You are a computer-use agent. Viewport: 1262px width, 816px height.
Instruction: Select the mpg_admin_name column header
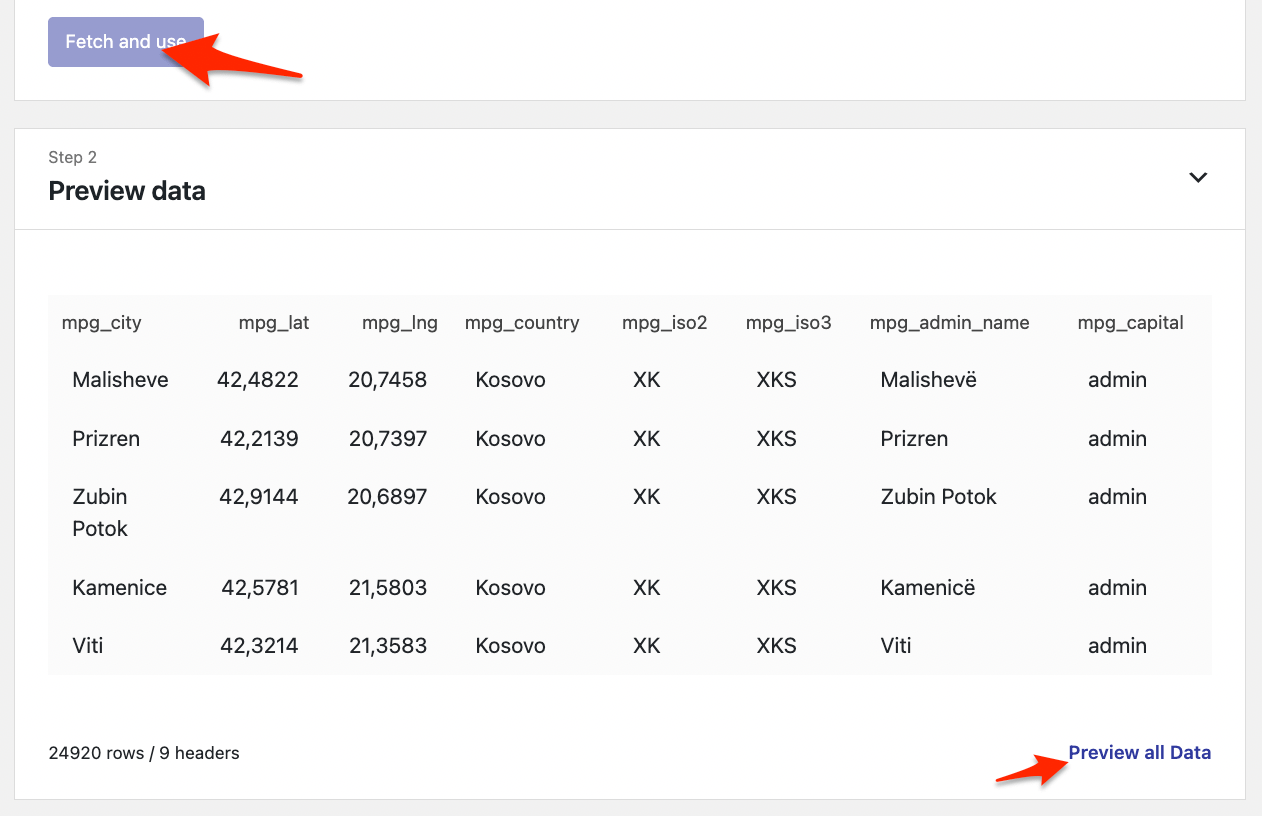point(949,323)
